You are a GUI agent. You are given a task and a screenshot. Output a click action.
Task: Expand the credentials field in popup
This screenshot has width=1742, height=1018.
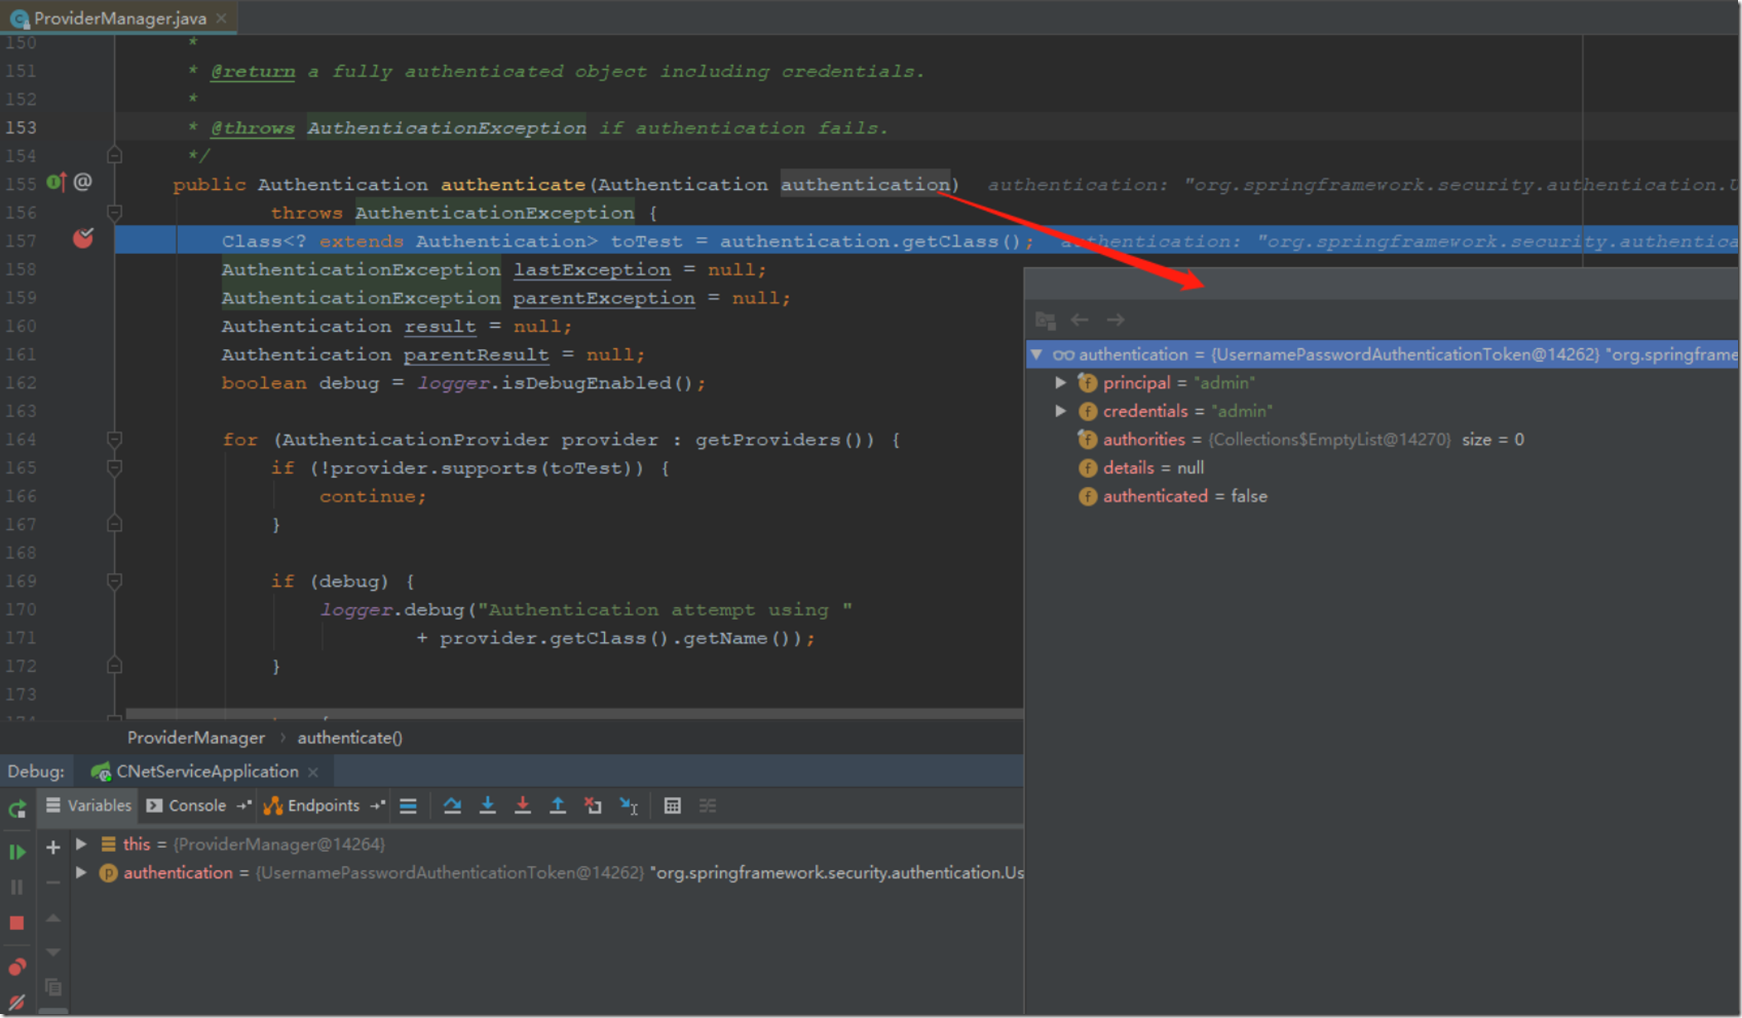pos(1061,411)
